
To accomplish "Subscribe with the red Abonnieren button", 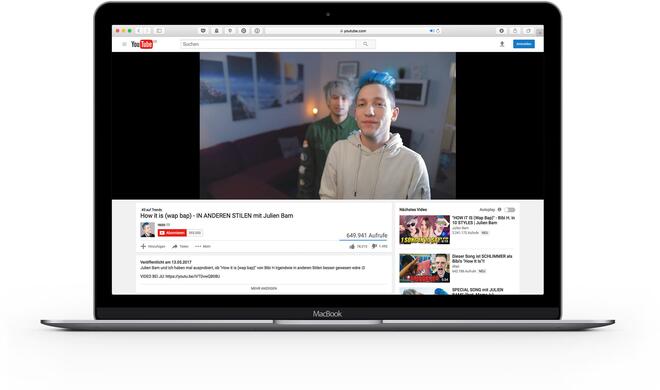I will coord(172,233).
